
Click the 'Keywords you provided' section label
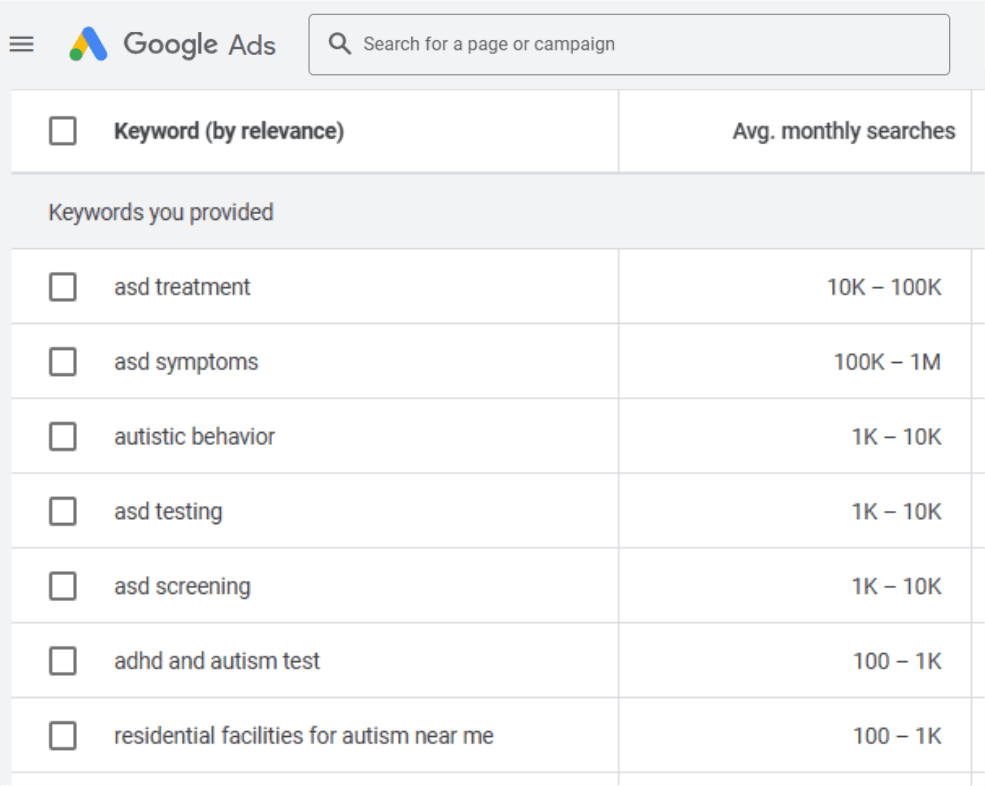click(x=160, y=212)
